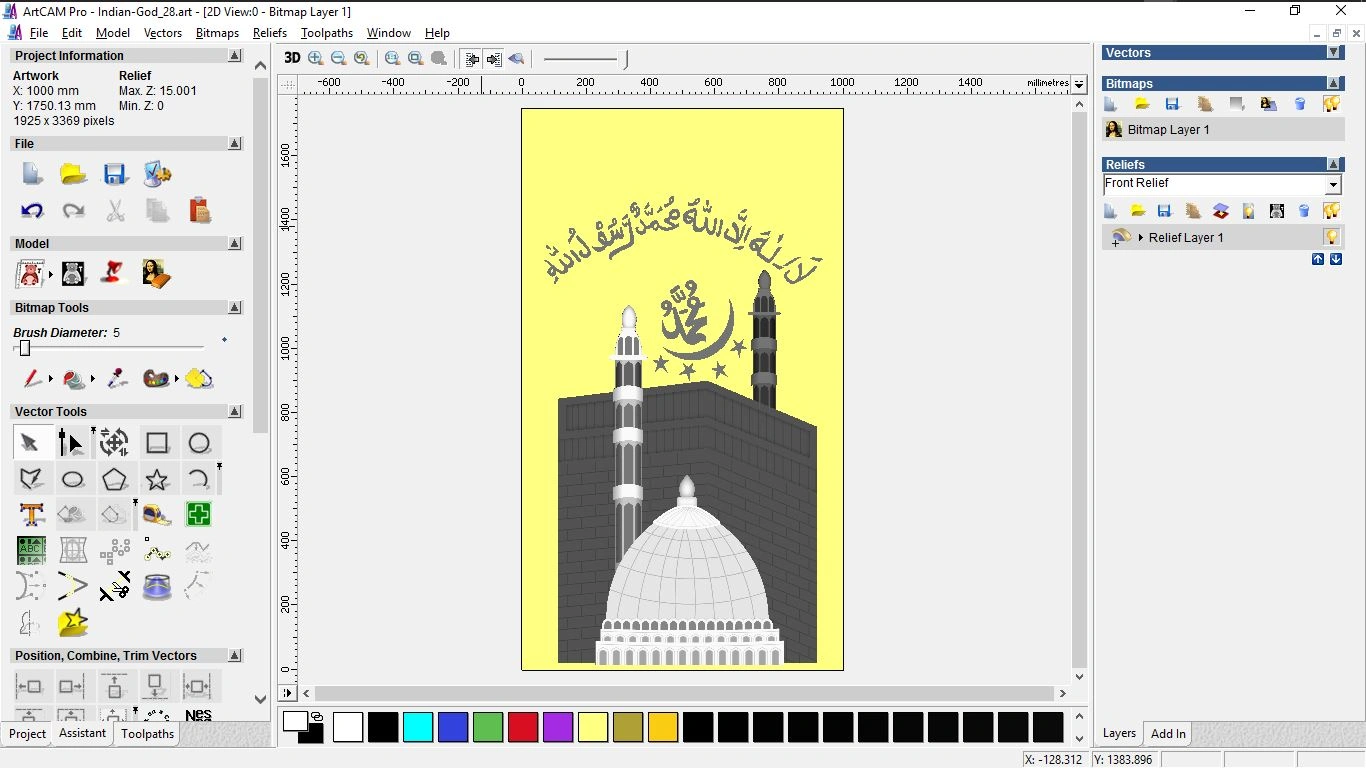Click the Create Rectangle vector tool
Viewport: 1366px width, 768px height.
(157, 443)
